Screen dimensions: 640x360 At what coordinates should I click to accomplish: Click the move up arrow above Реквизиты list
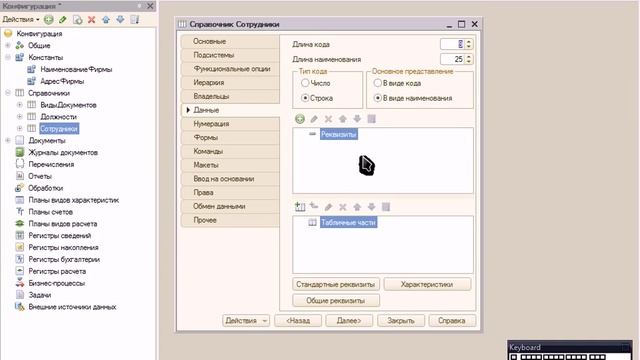[342, 119]
